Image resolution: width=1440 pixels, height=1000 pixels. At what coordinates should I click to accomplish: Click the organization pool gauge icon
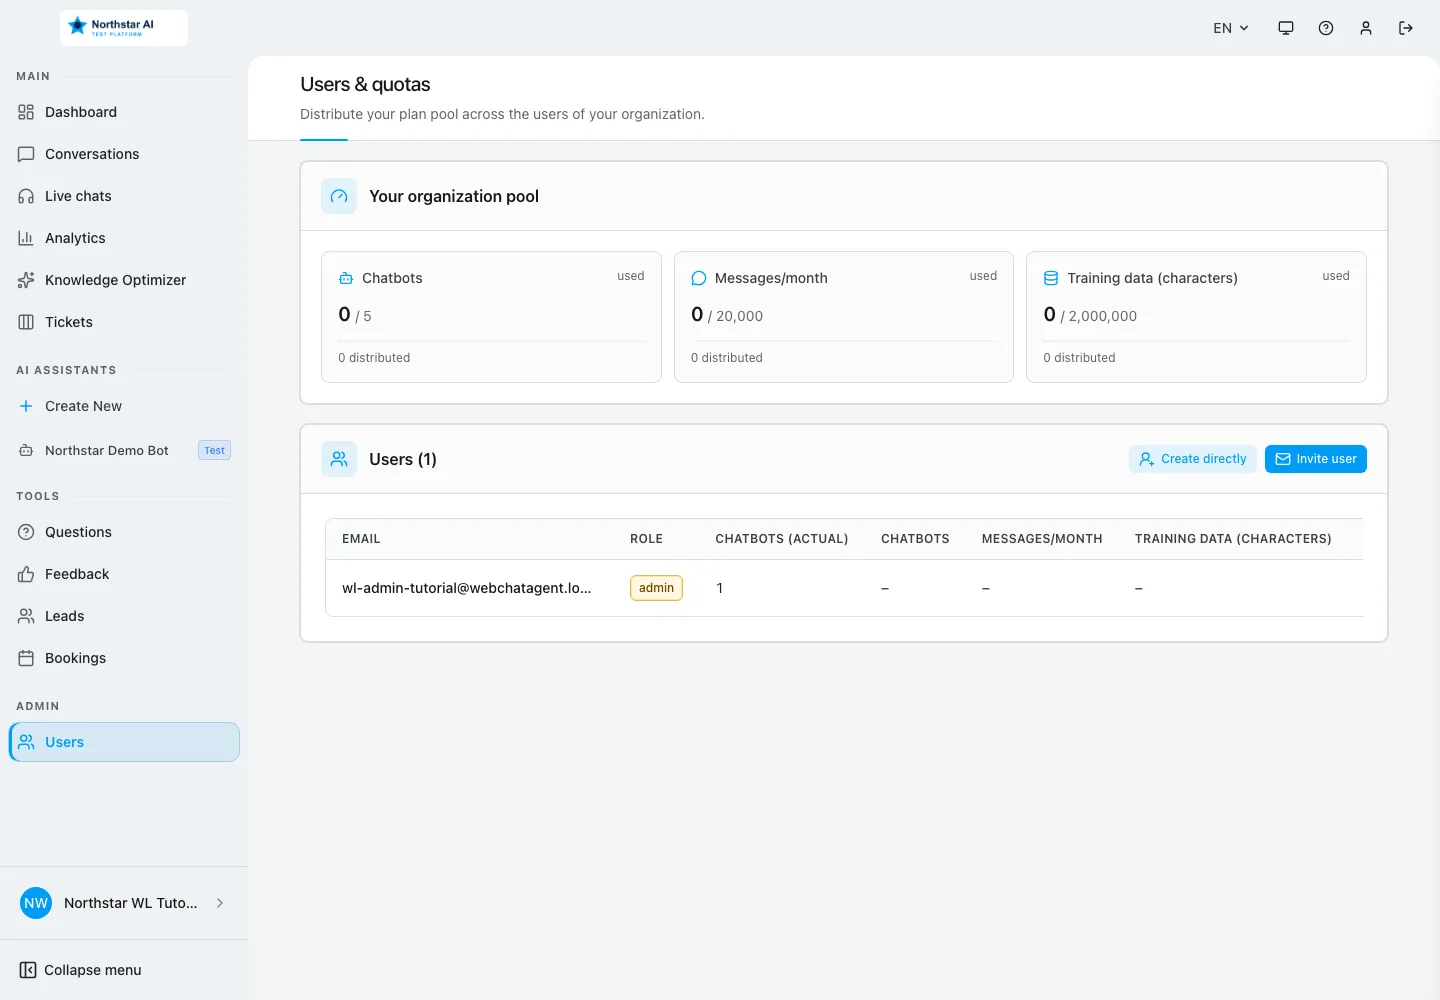pos(339,196)
